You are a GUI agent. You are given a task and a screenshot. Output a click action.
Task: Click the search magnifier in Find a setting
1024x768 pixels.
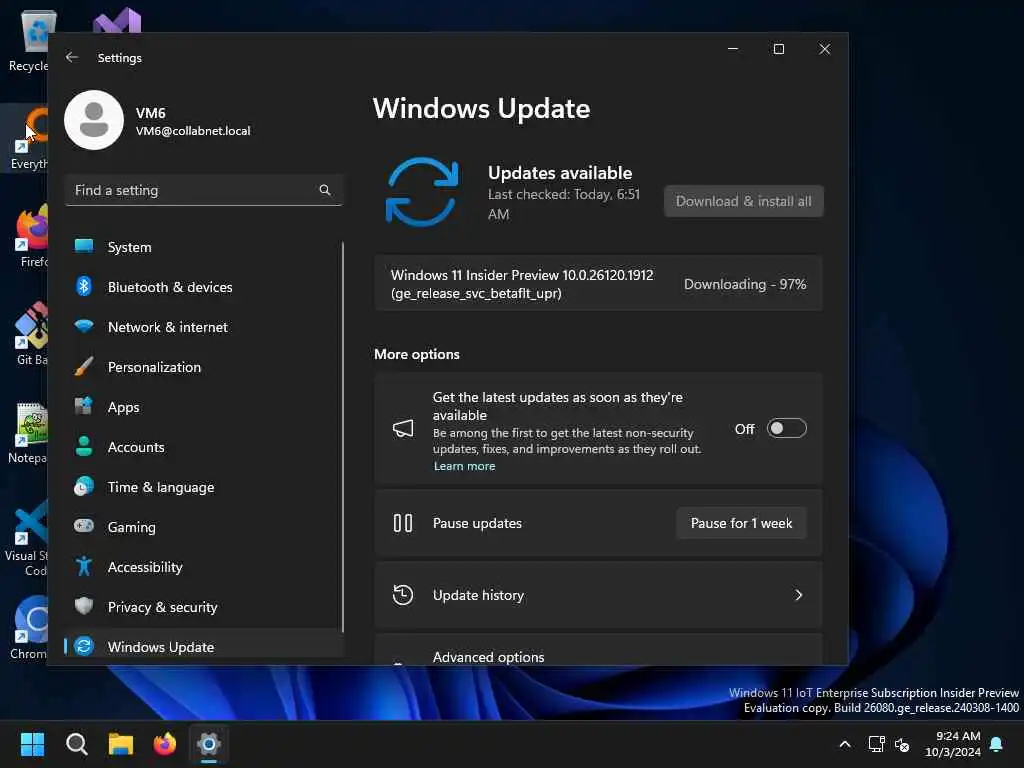(x=325, y=190)
